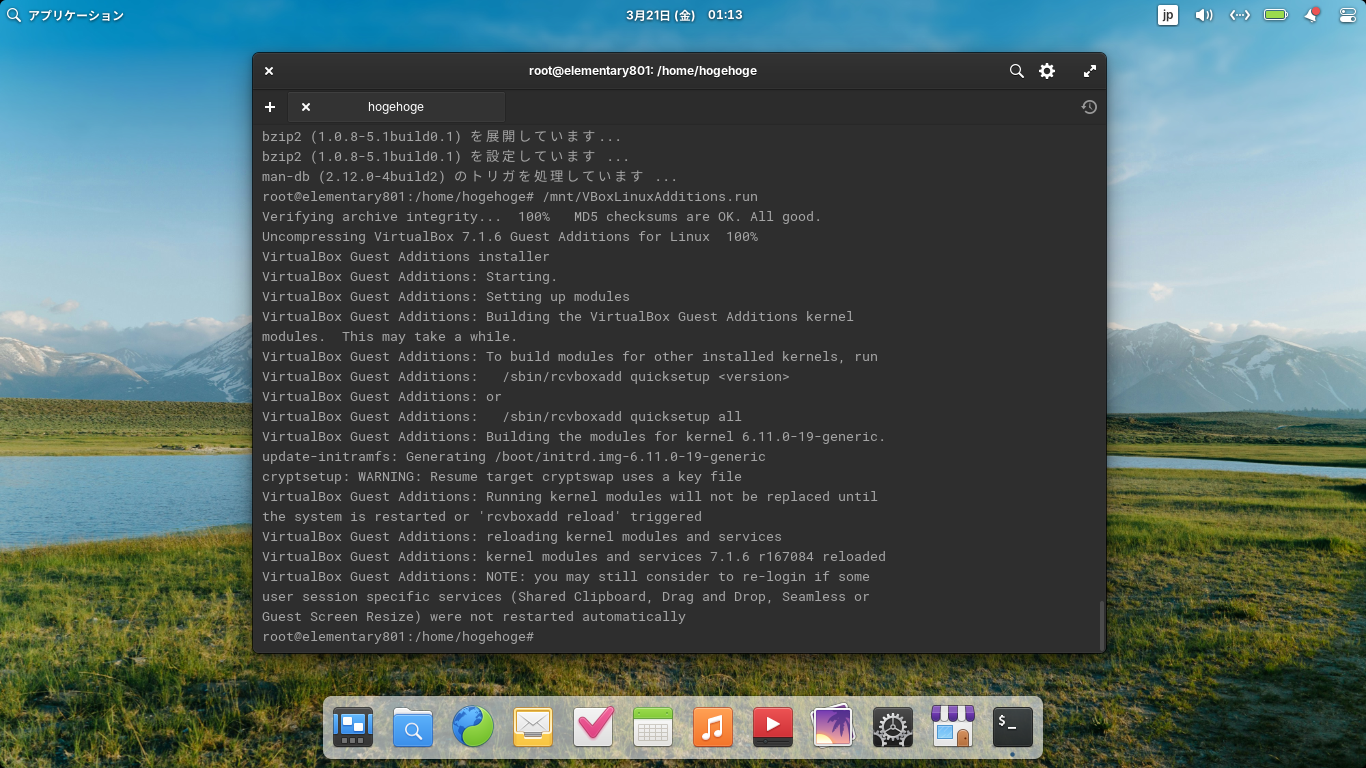Open the notifications bell indicator
Image resolution: width=1366 pixels, height=768 pixels.
pyautogui.click(x=1312, y=15)
